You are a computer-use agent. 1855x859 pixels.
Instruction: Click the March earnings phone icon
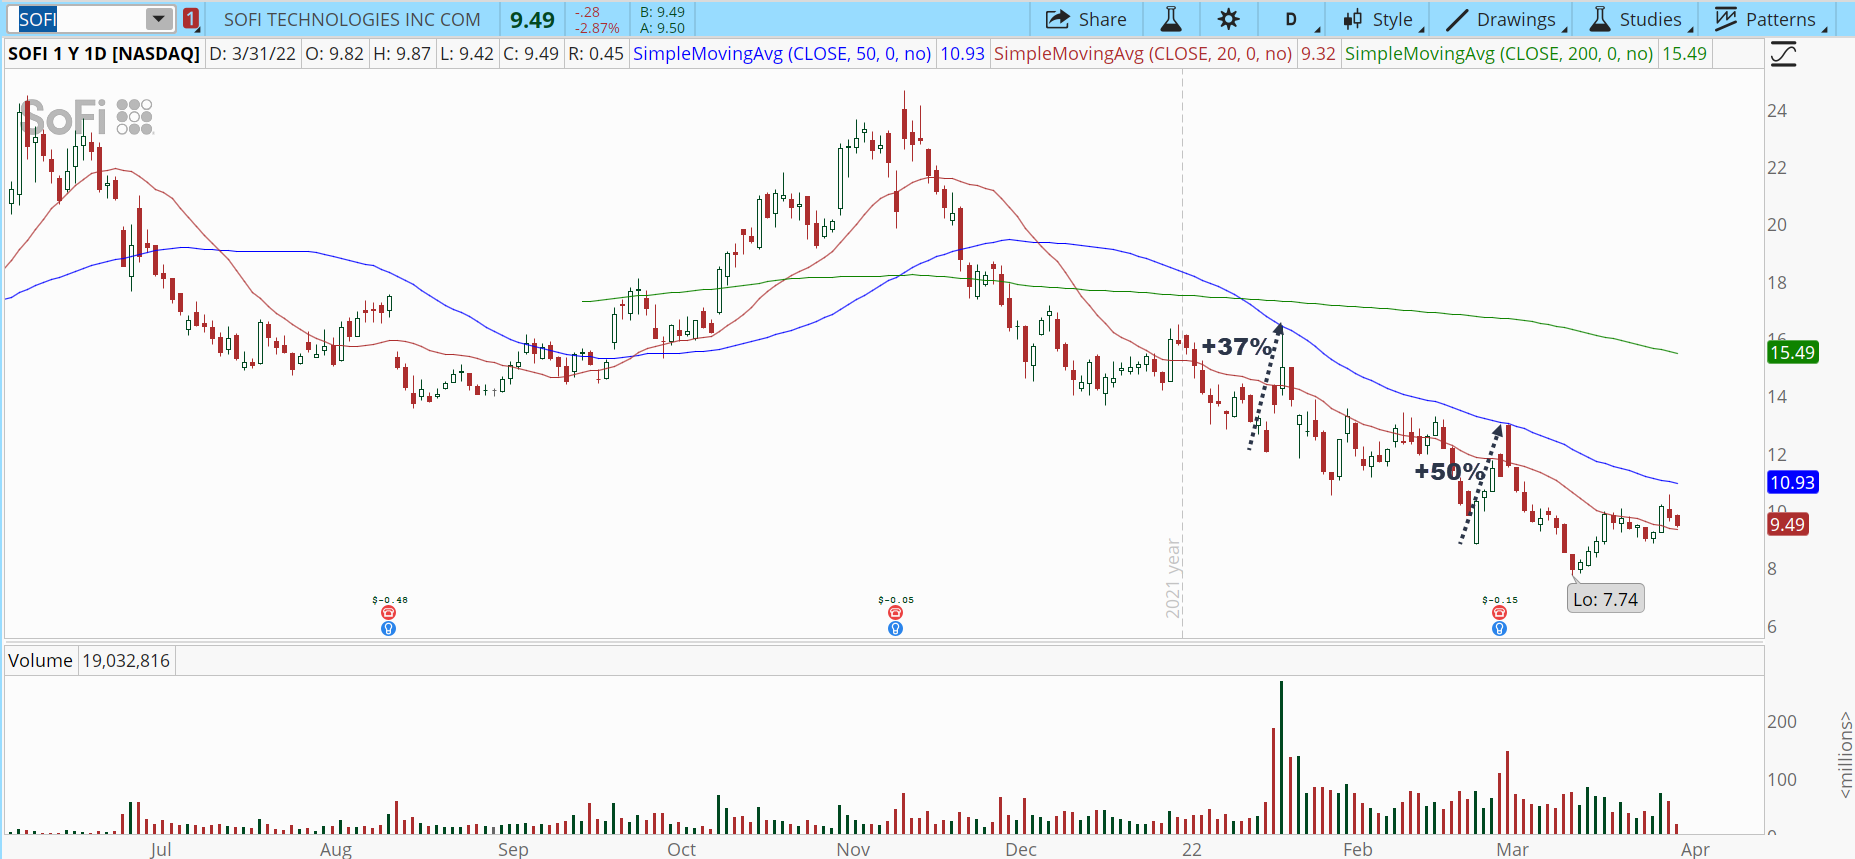[x=1499, y=613]
